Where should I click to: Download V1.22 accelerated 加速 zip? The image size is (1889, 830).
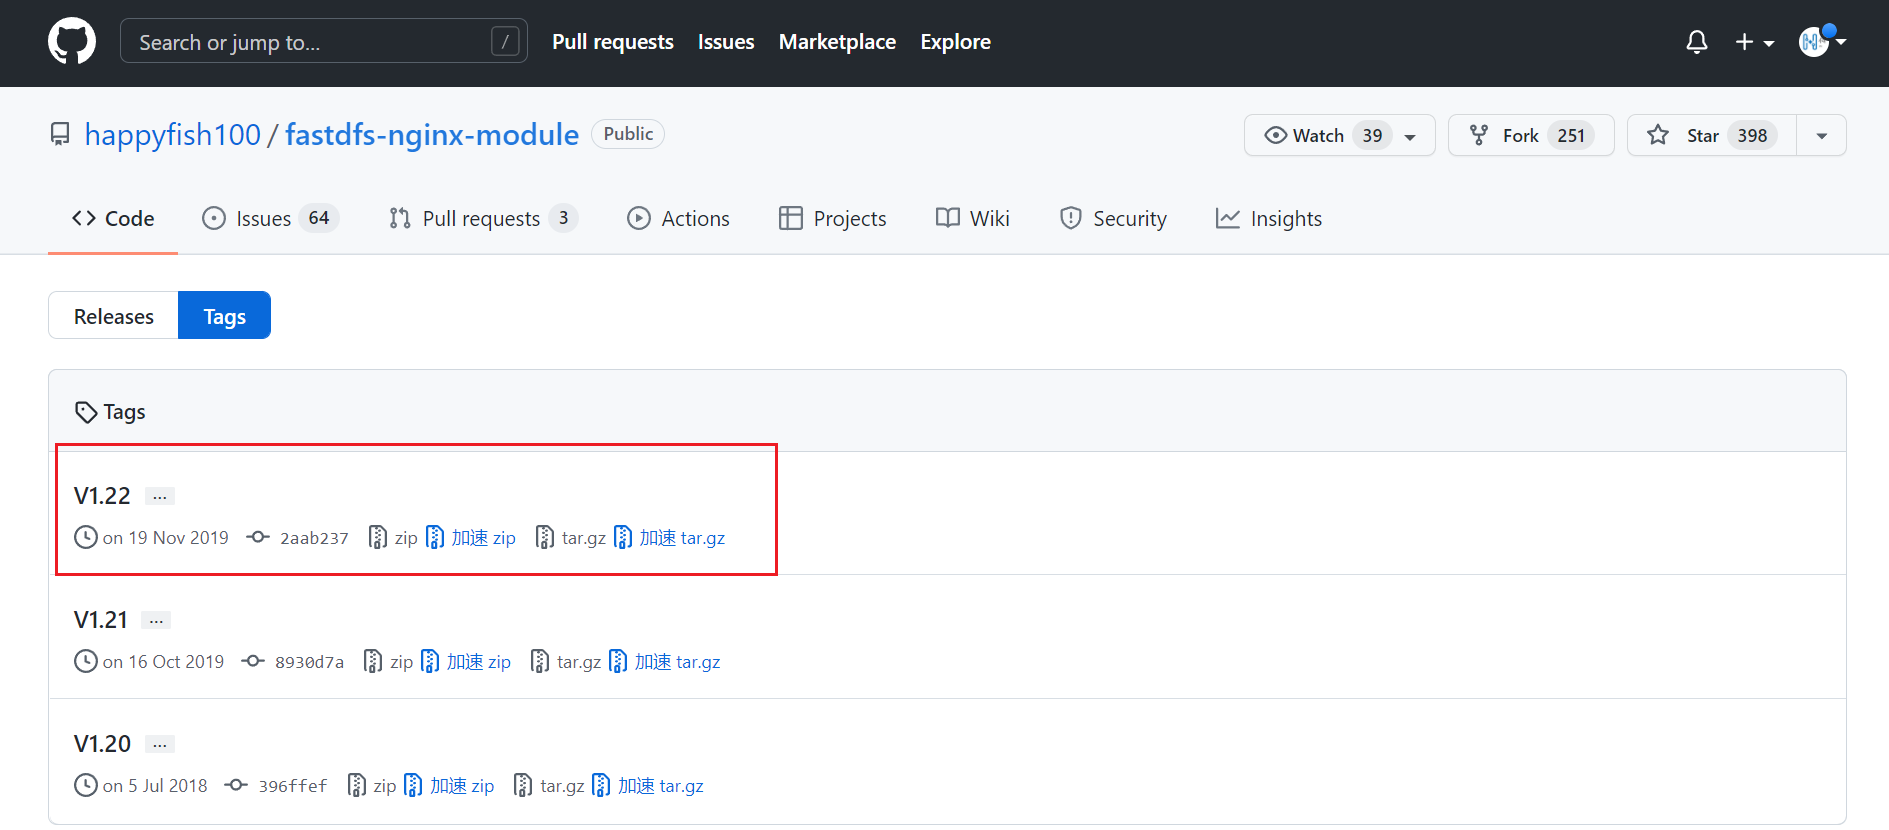471,538
